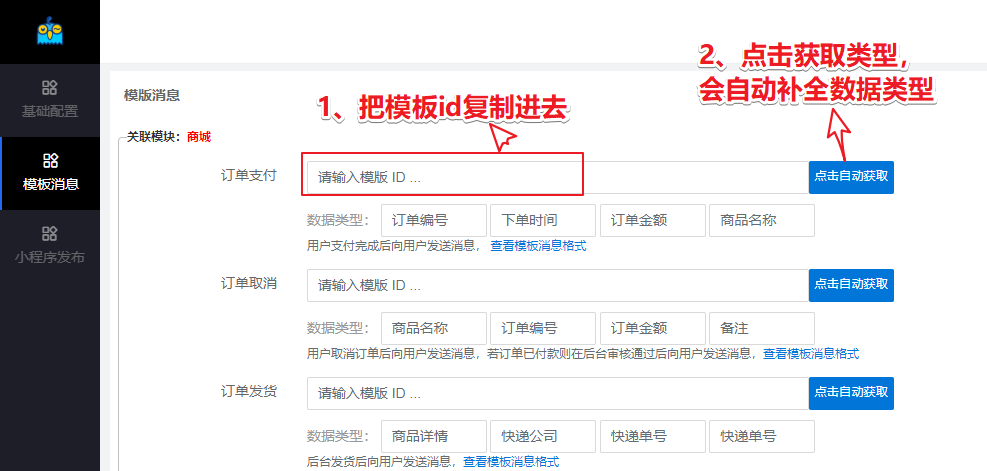Click the red 商城 module label
This screenshot has width=987, height=471.
coord(199,137)
